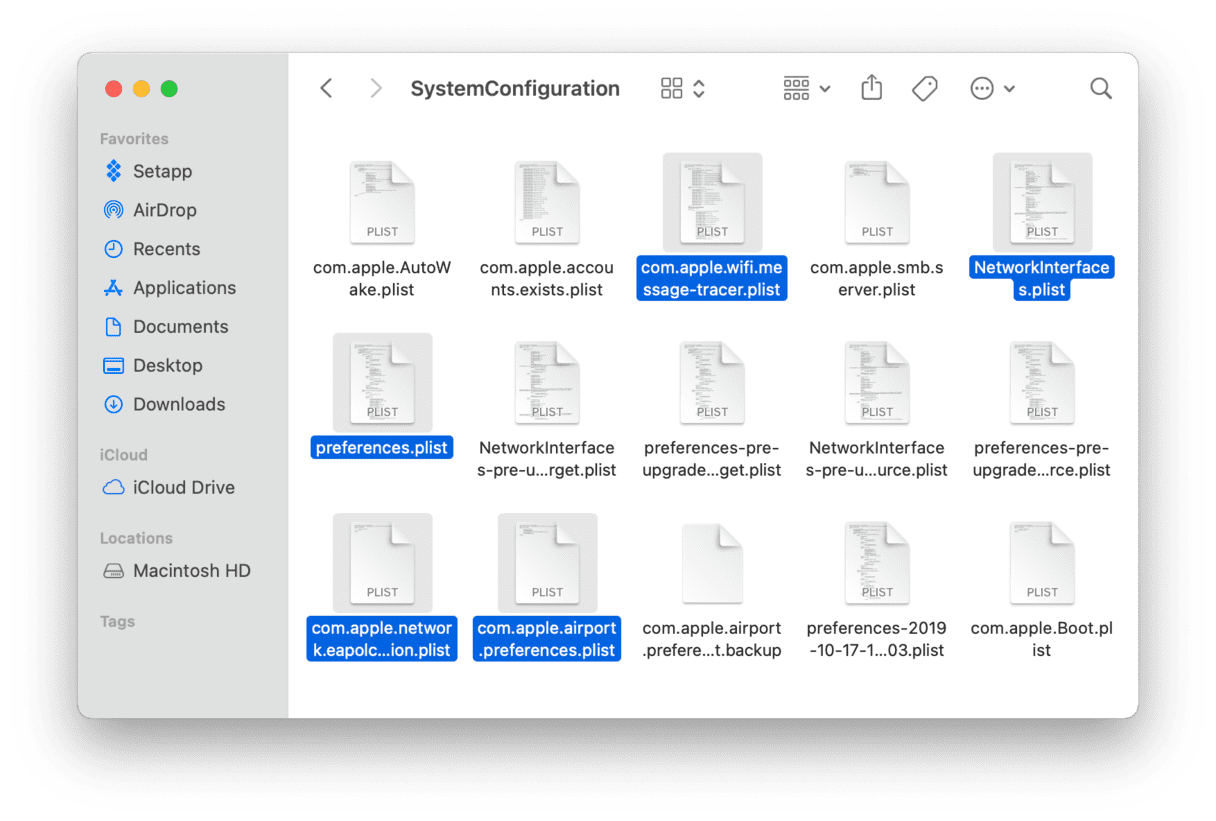The width and height of the screenshot is (1216, 821).
Task: Select the preferences-2019-10-17-1...03.plist file icon
Action: [x=877, y=563]
